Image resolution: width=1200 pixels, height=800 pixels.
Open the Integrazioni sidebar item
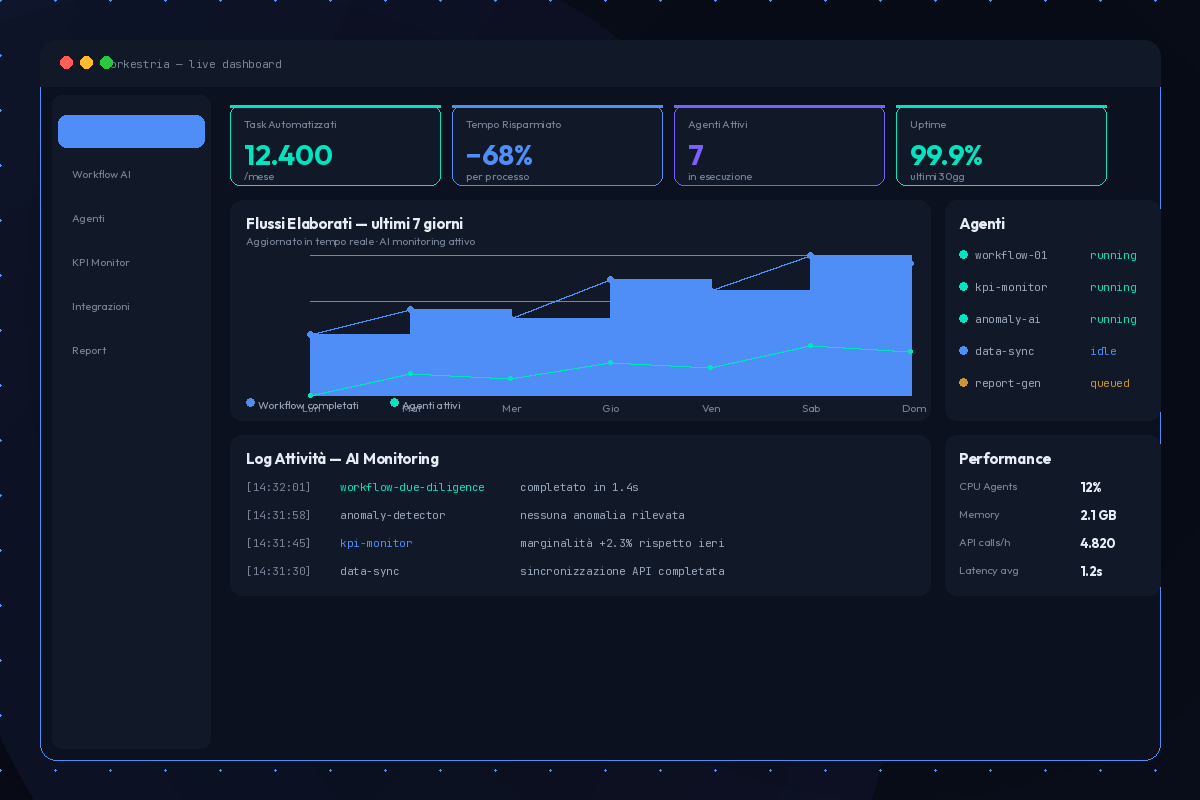click(101, 307)
